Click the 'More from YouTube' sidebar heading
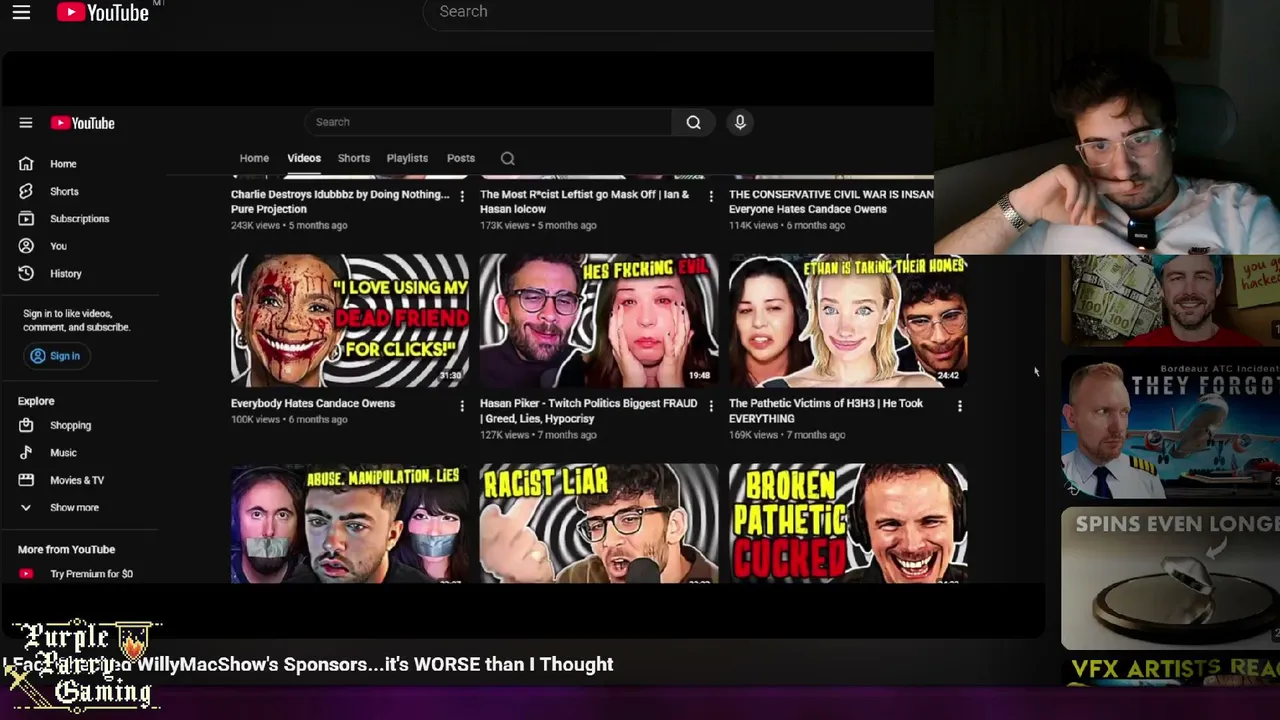 click(66, 549)
